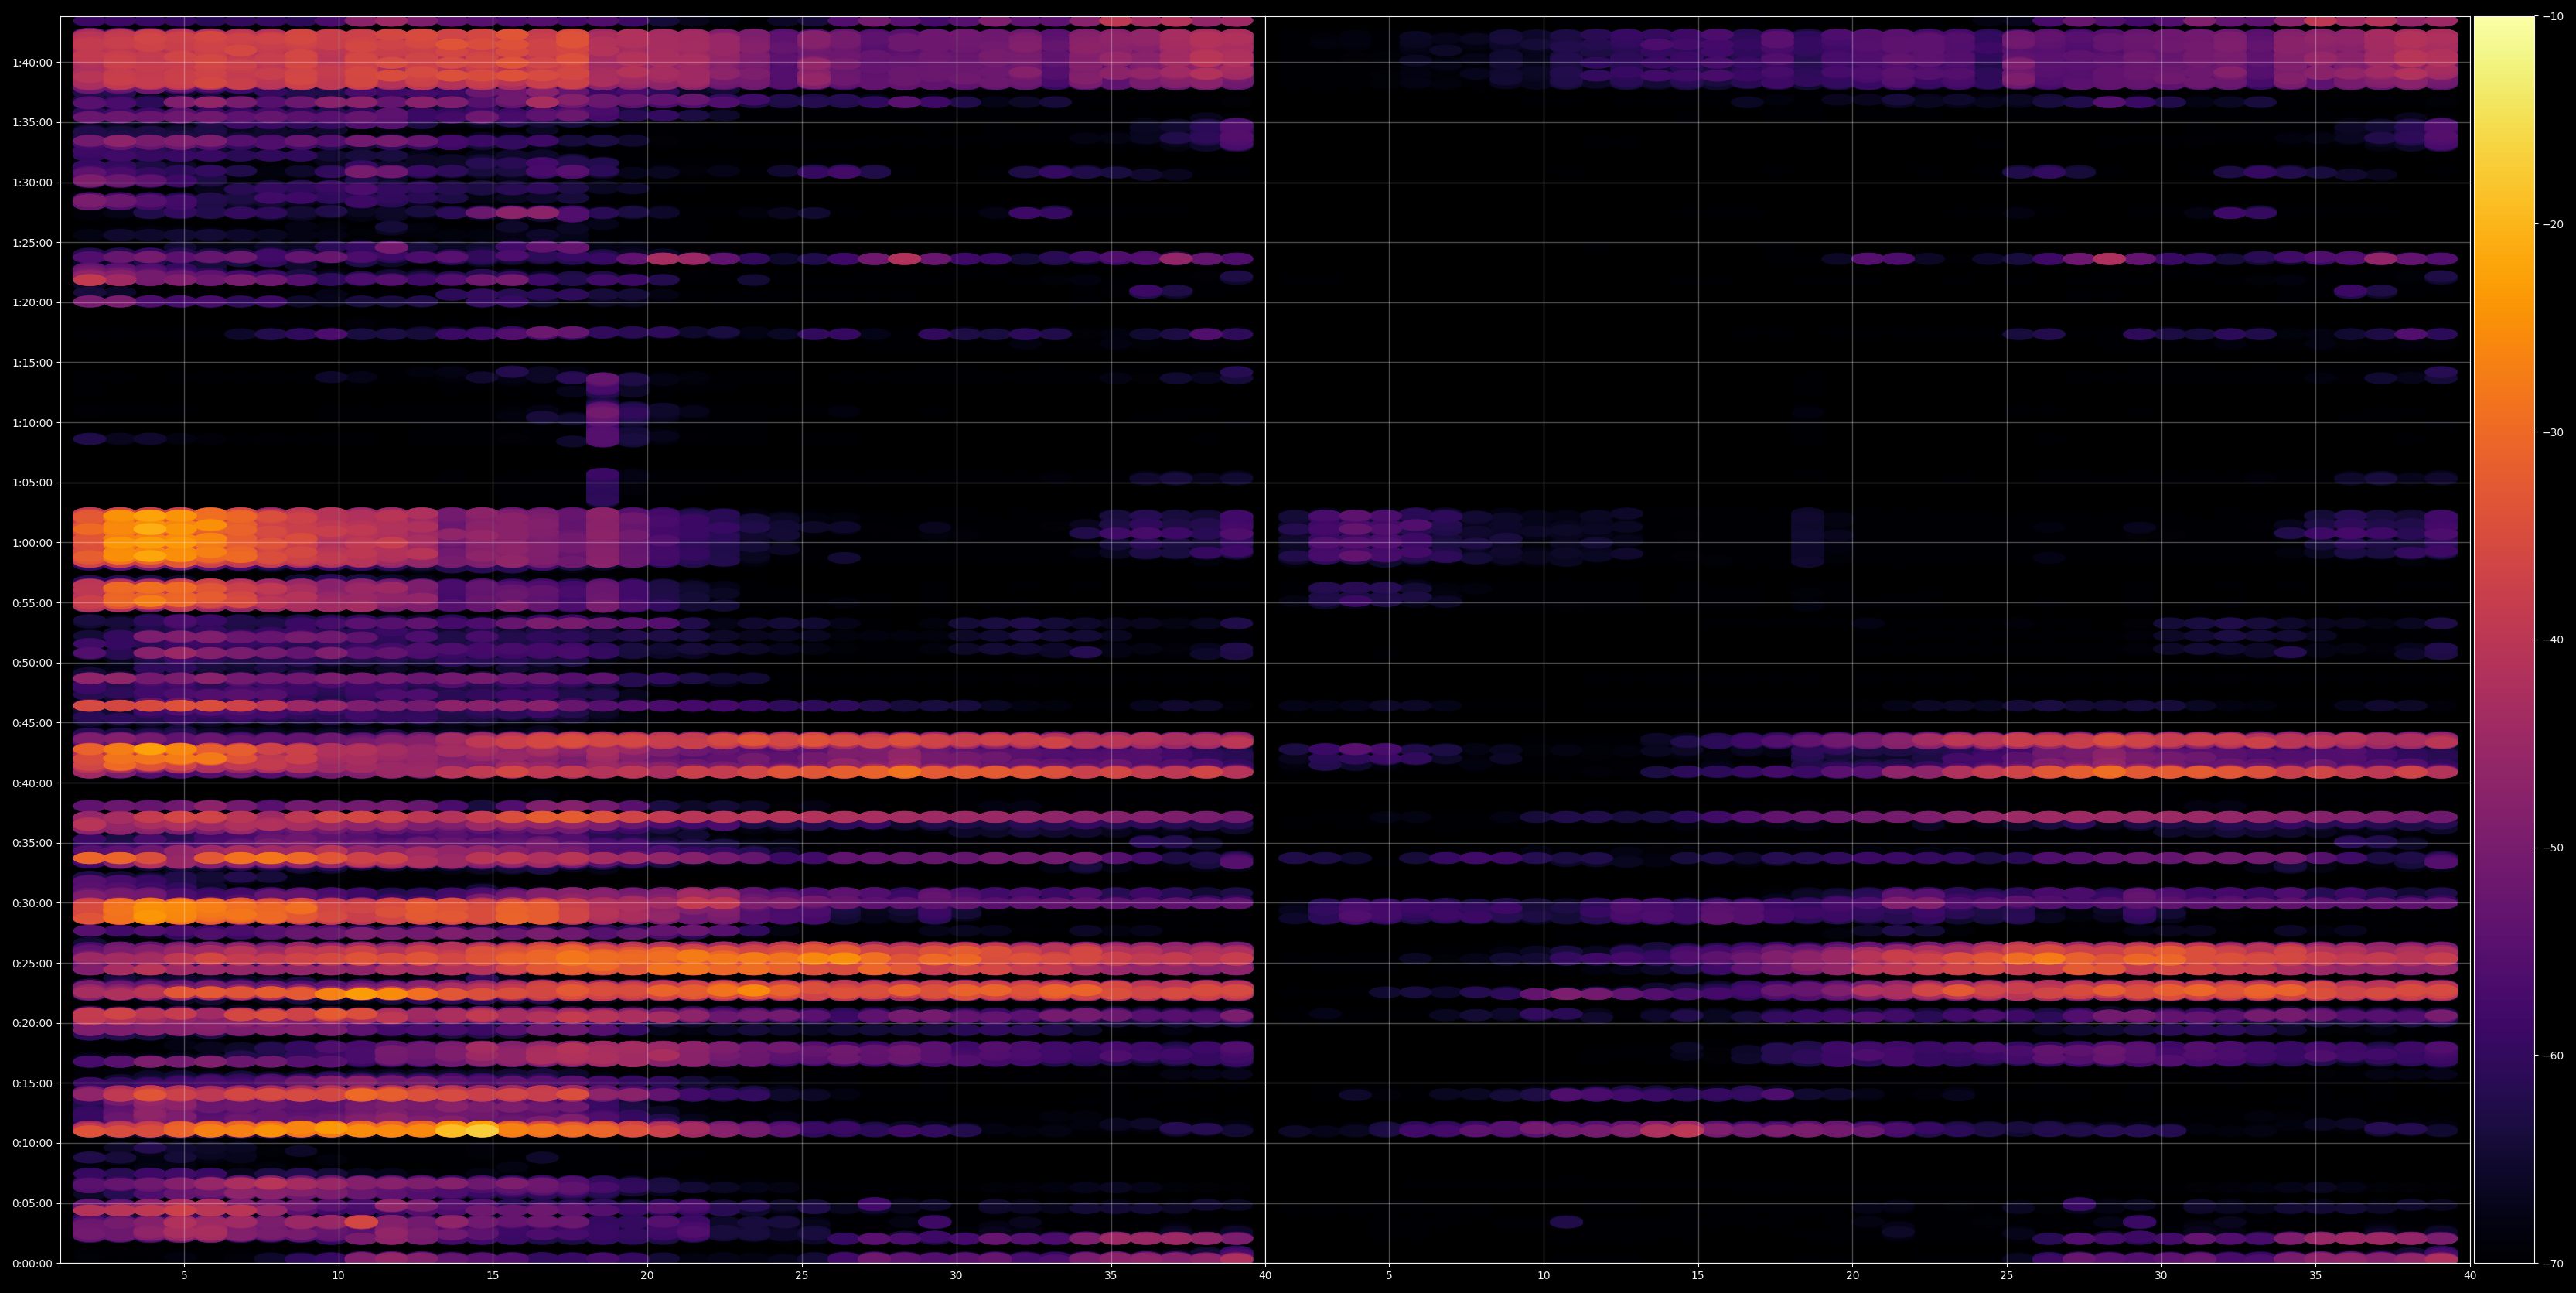The image size is (2576, 1293).
Task: Click the 0:55:00 y-axis time label
Action: [32, 603]
